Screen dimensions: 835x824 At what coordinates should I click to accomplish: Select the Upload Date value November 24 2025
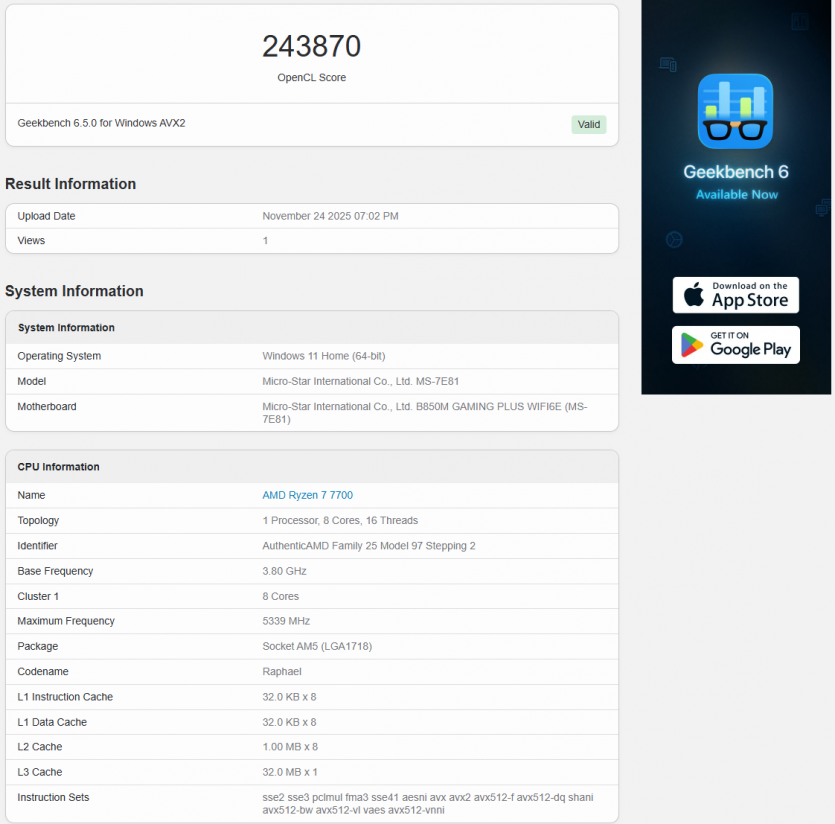330,216
